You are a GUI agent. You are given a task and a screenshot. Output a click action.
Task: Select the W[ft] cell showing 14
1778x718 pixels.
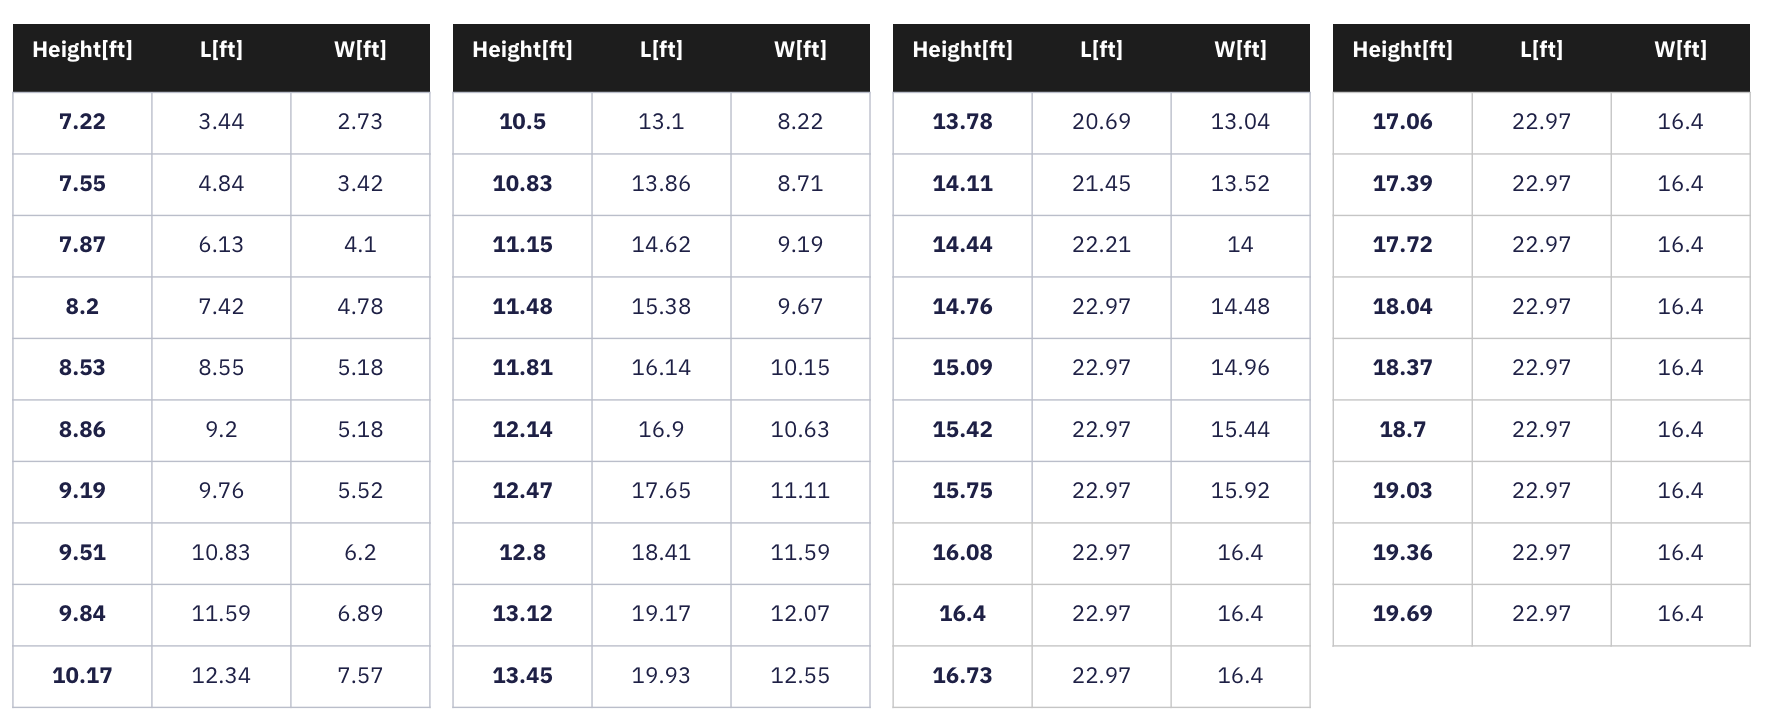(x=1240, y=245)
